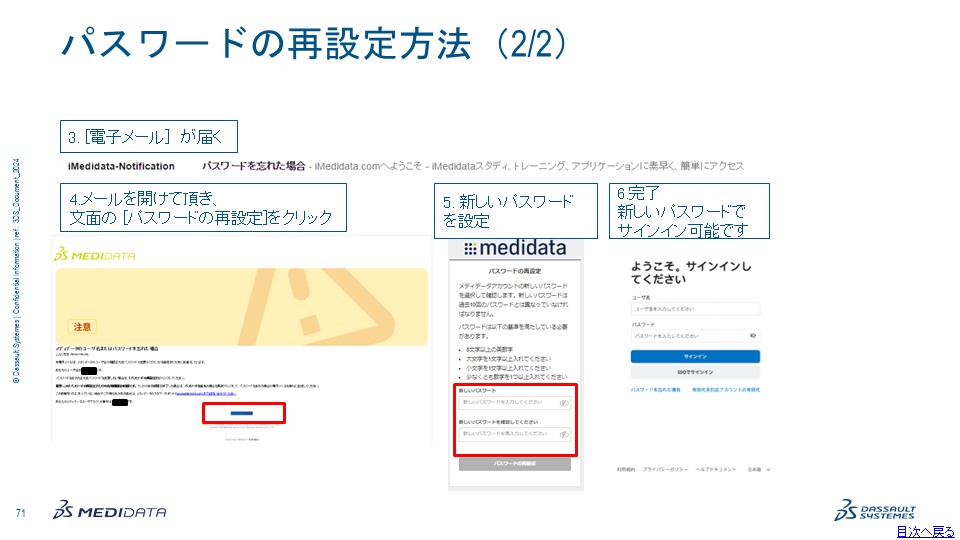960x540 pixels.
Task: Open the 利用規約 footer link
Action: click(625, 470)
